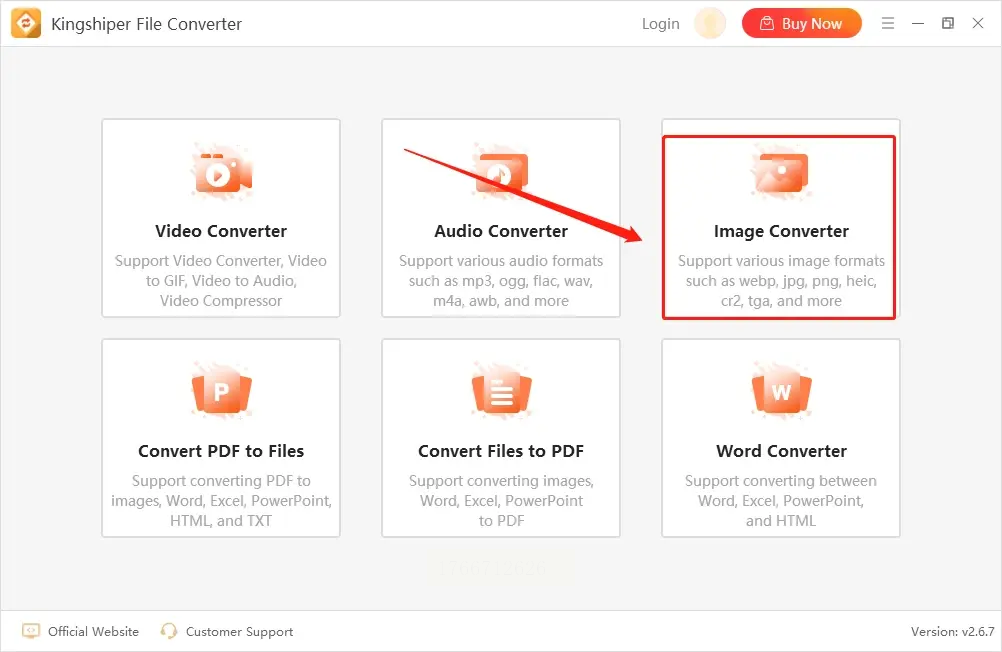Click the audio formats description text

[501, 281]
